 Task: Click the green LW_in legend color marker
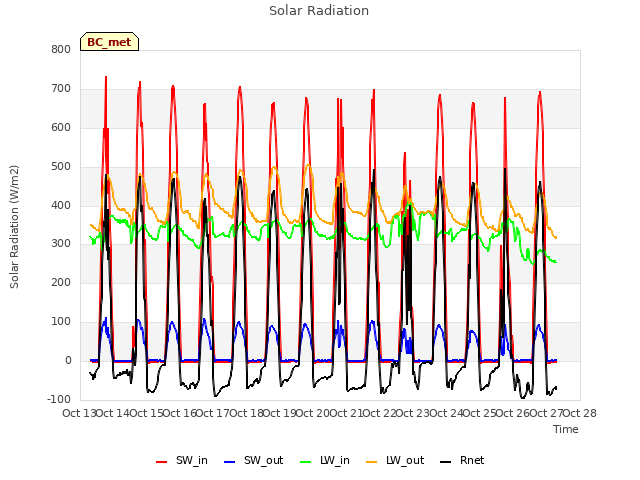click(306, 462)
